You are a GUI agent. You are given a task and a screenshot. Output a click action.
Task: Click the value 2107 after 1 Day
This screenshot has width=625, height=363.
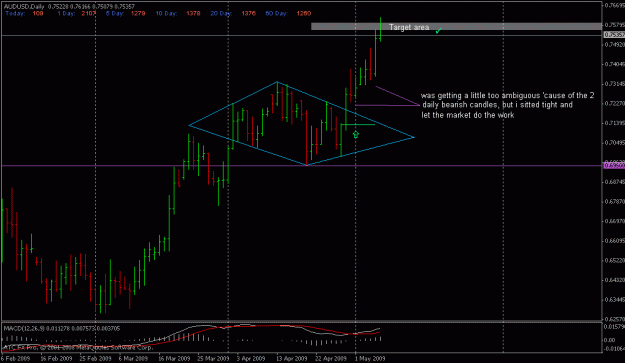click(x=88, y=13)
